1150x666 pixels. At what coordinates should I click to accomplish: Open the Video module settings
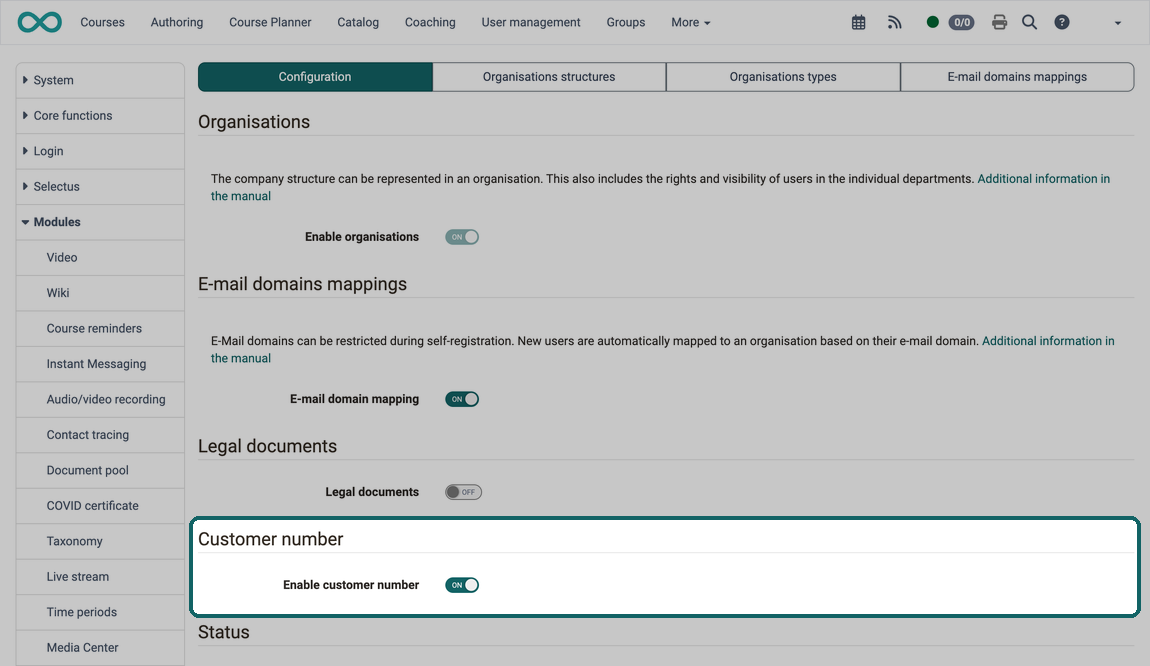[100, 257]
